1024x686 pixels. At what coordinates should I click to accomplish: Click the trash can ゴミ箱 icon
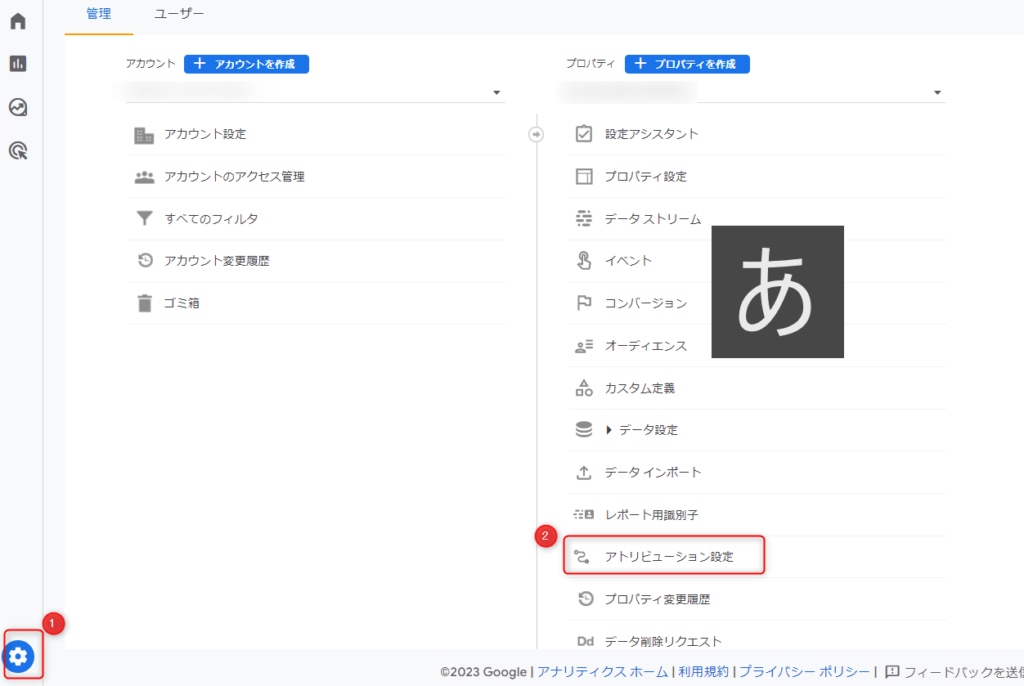(145, 303)
